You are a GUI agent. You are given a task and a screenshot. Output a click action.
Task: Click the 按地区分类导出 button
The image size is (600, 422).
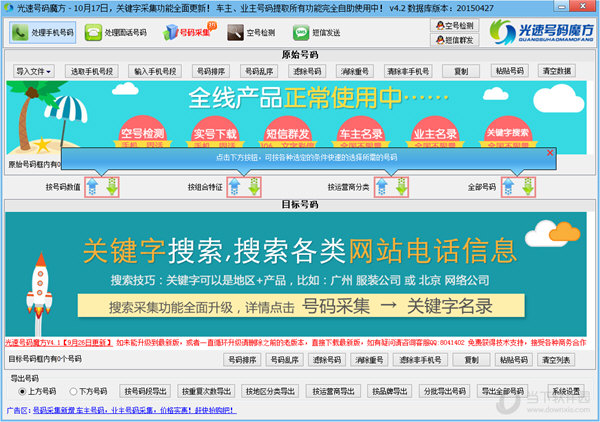pos(270,391)
